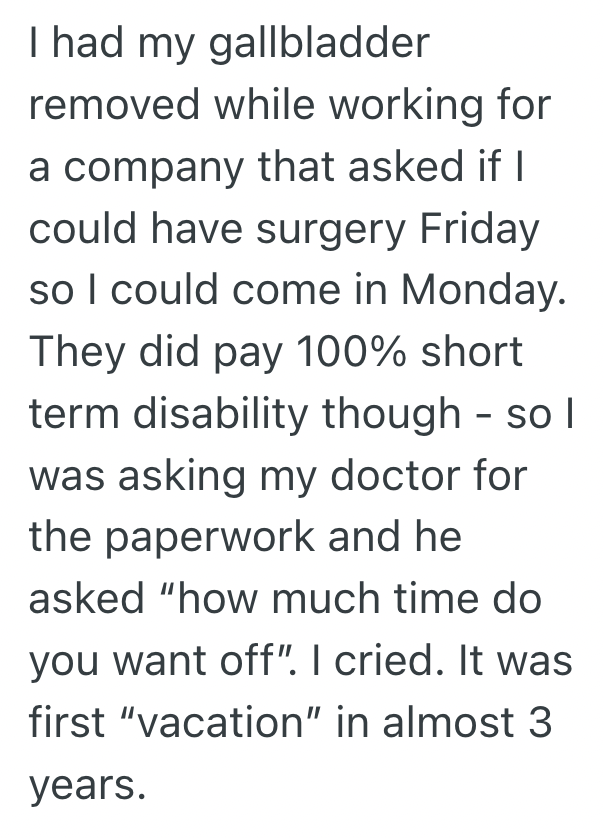This screenshot has height=838, width=604.
Task: Click the number "3" before years
Action: tap(539, 721)
